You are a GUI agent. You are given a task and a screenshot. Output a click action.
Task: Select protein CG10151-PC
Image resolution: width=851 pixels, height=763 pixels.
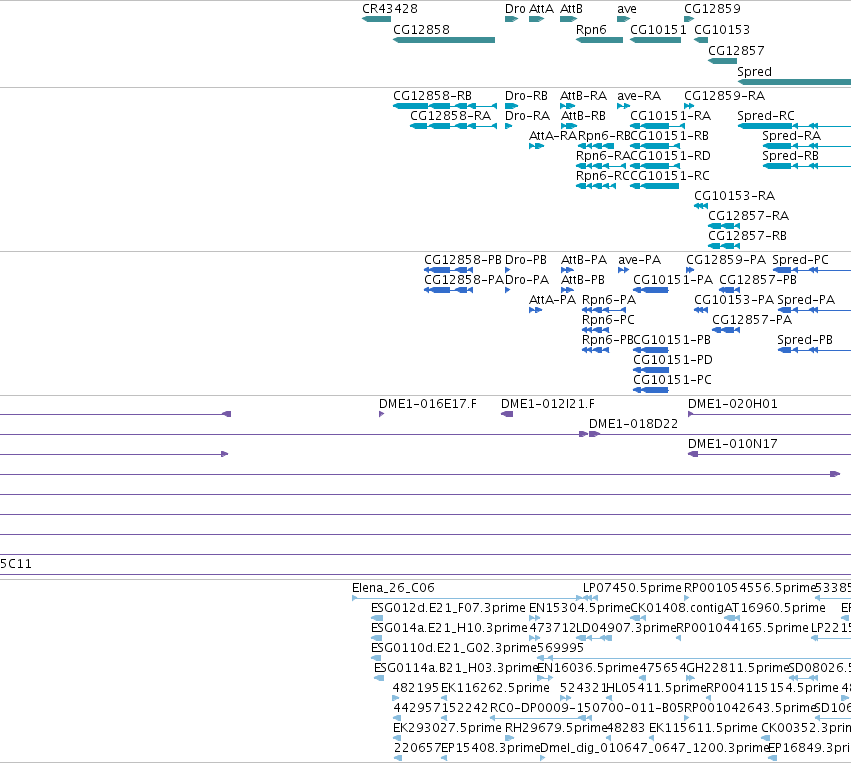tap(651, 390)
